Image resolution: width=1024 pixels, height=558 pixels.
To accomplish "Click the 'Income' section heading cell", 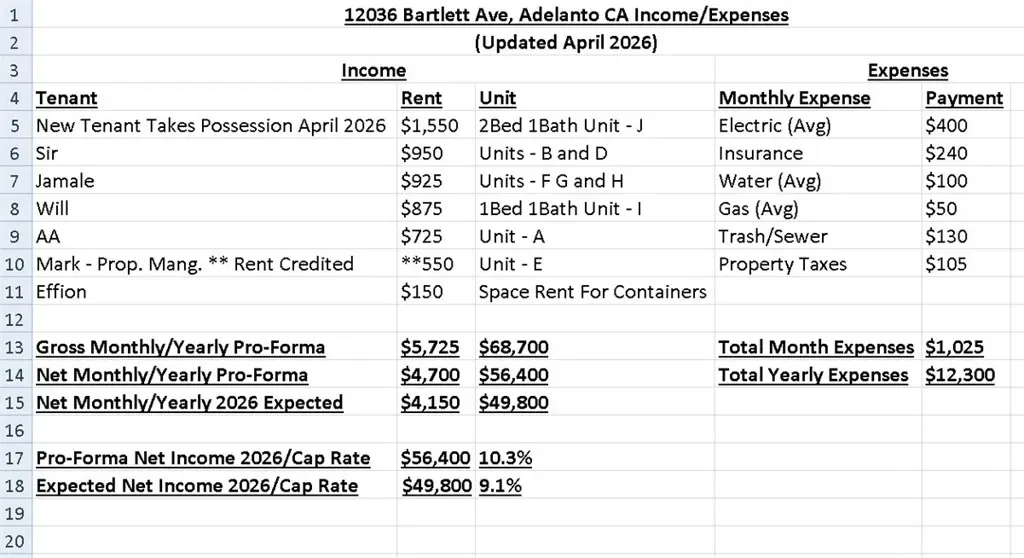I will (373, 71).
